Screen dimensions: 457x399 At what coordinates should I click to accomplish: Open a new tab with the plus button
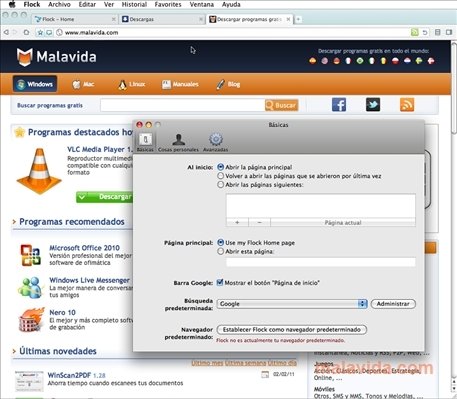[x=298, y=19]
